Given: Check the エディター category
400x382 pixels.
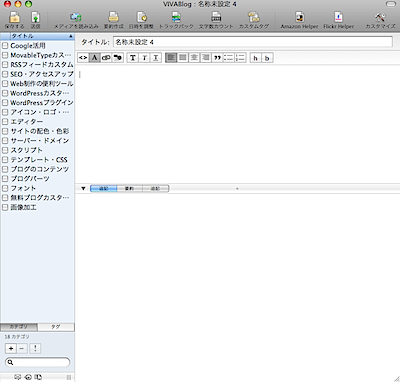Looking at the screenshot, I should pyautogui.click(x=5, y=122).
